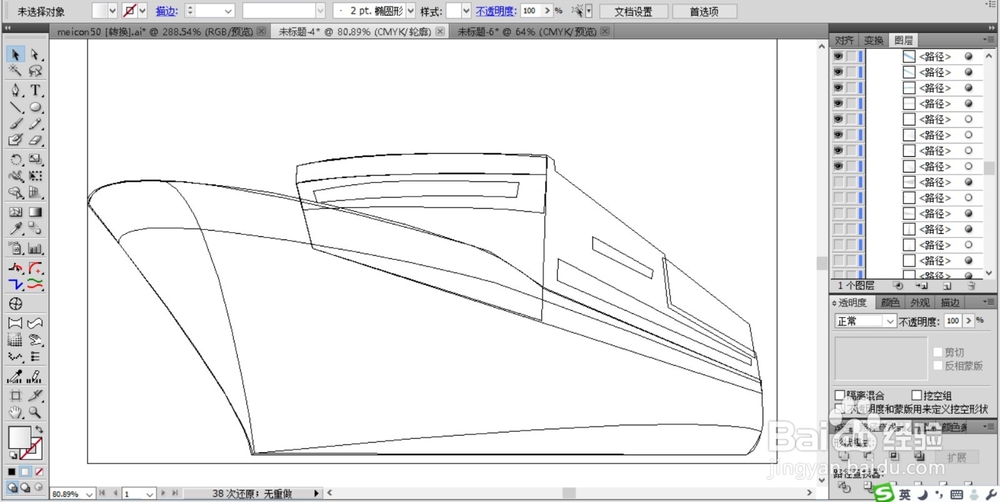Switch toolbox paint mode to Gradient
This screenshot has width=1000, height=502.
point(26,472)
